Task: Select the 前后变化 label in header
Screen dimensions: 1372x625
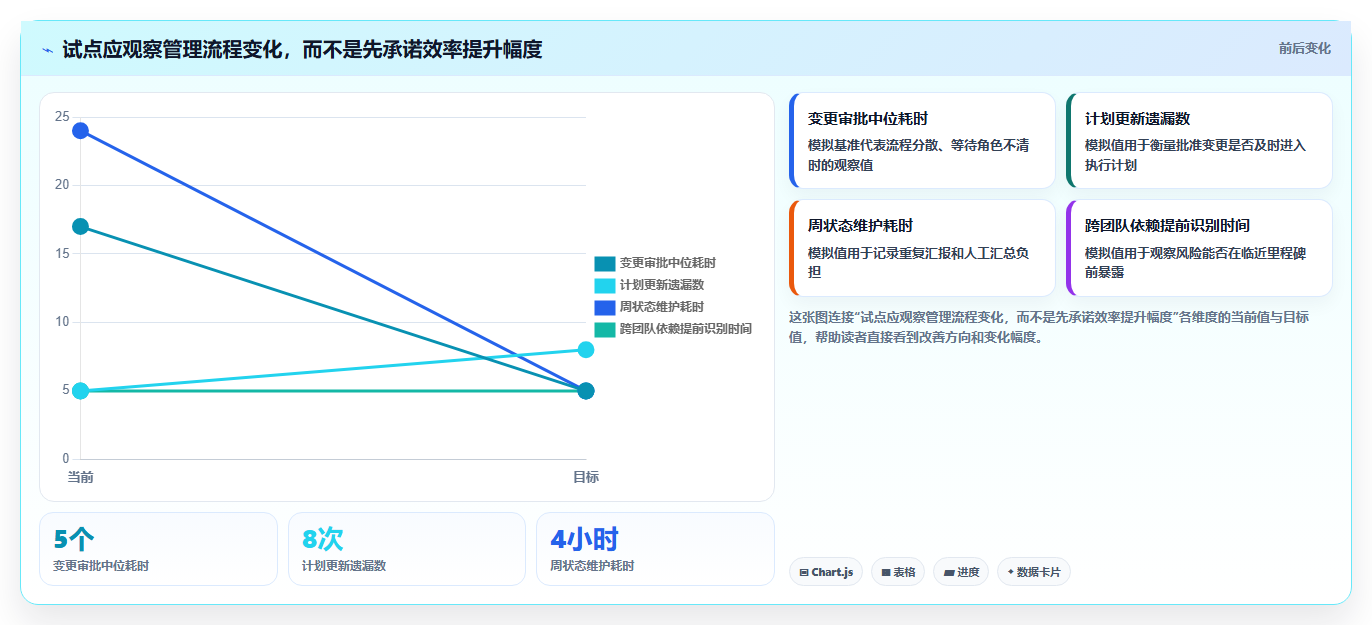Action: (x=1304, y=48)
